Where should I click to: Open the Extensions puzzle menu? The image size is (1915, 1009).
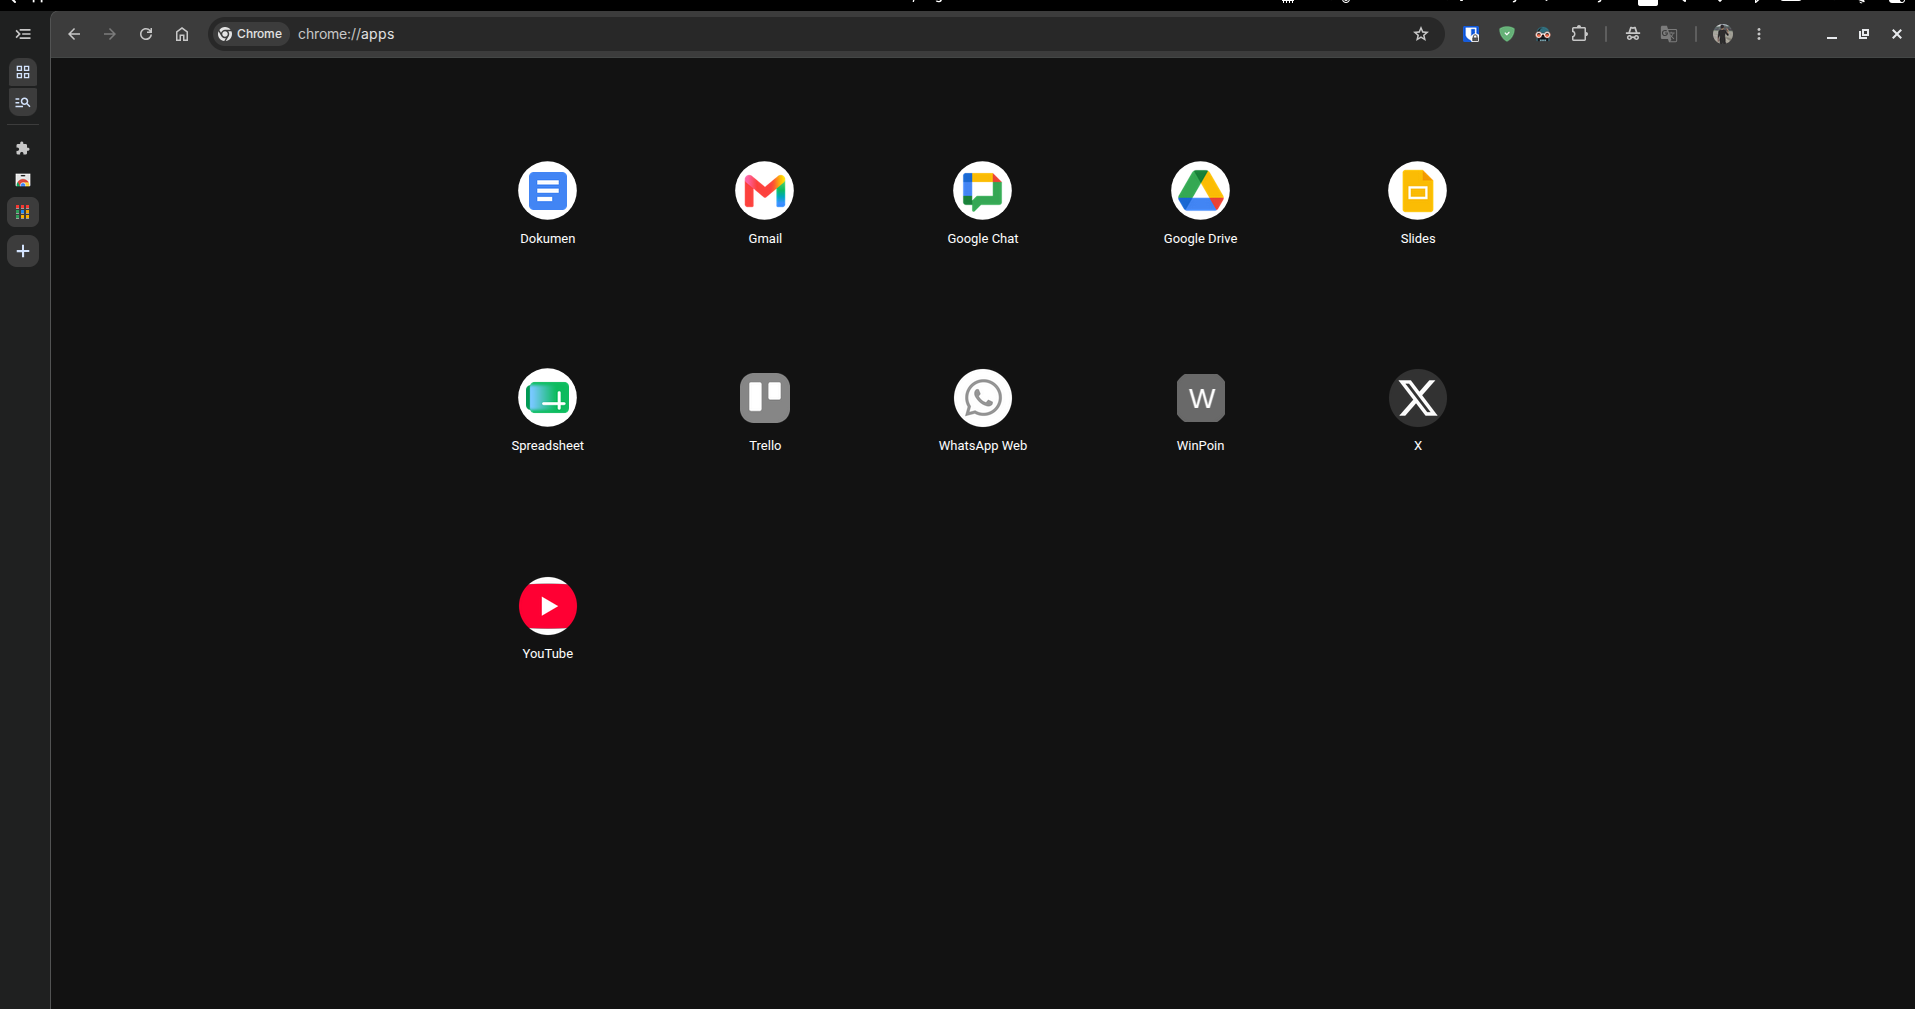(x=1579, y=34)
